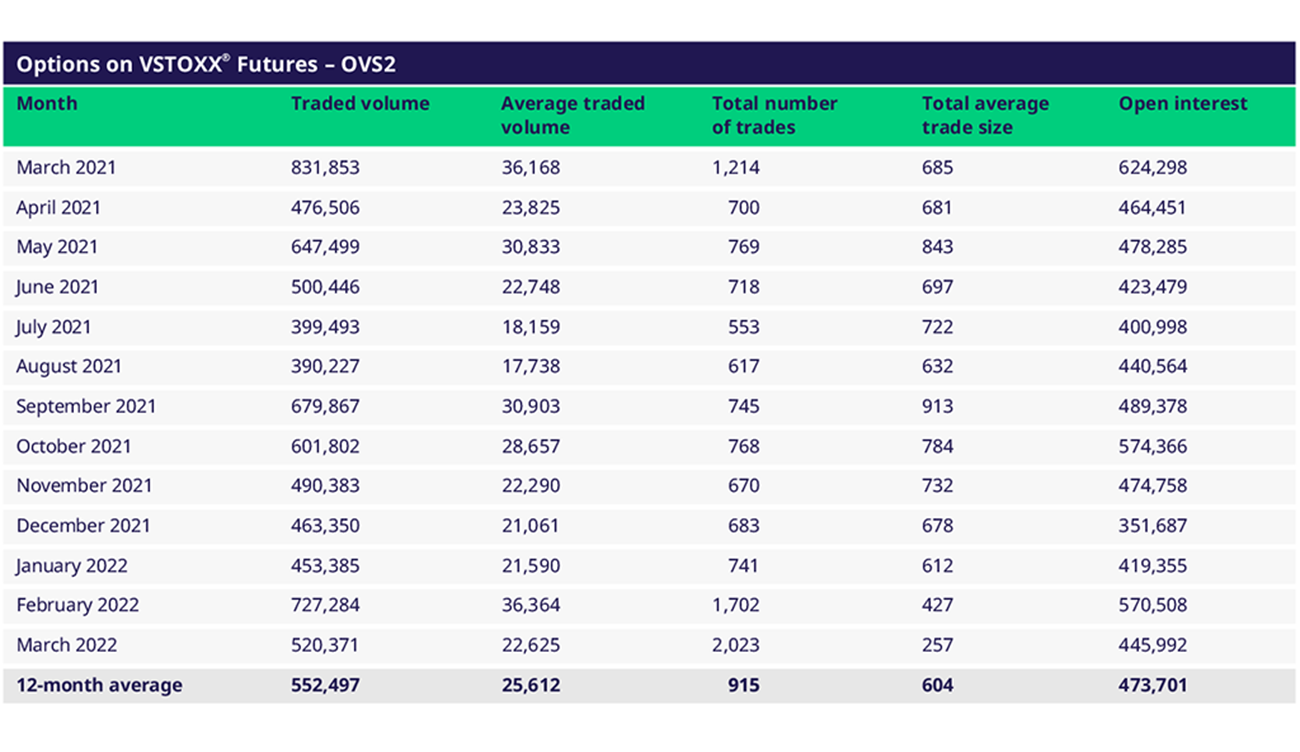Image resolution: width=1300 pixels, height=752 pixels.
Task: Click the 12-month average row label
Action: 99,685
